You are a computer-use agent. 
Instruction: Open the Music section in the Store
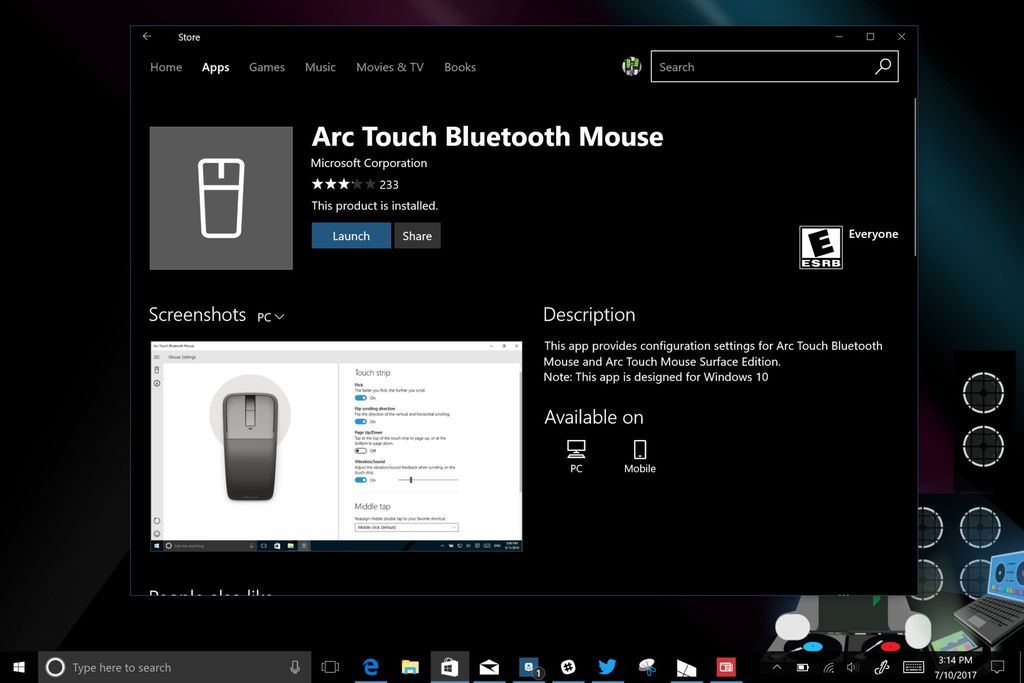320,67
